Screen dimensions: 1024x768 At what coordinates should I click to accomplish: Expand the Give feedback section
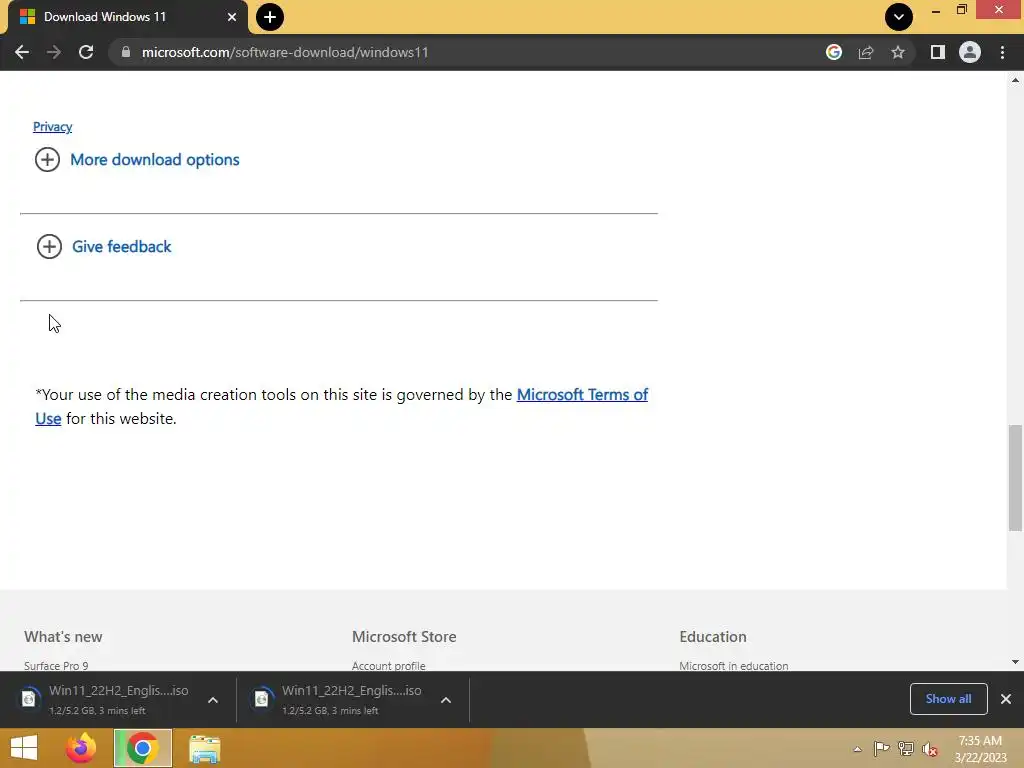click(121, 246)
